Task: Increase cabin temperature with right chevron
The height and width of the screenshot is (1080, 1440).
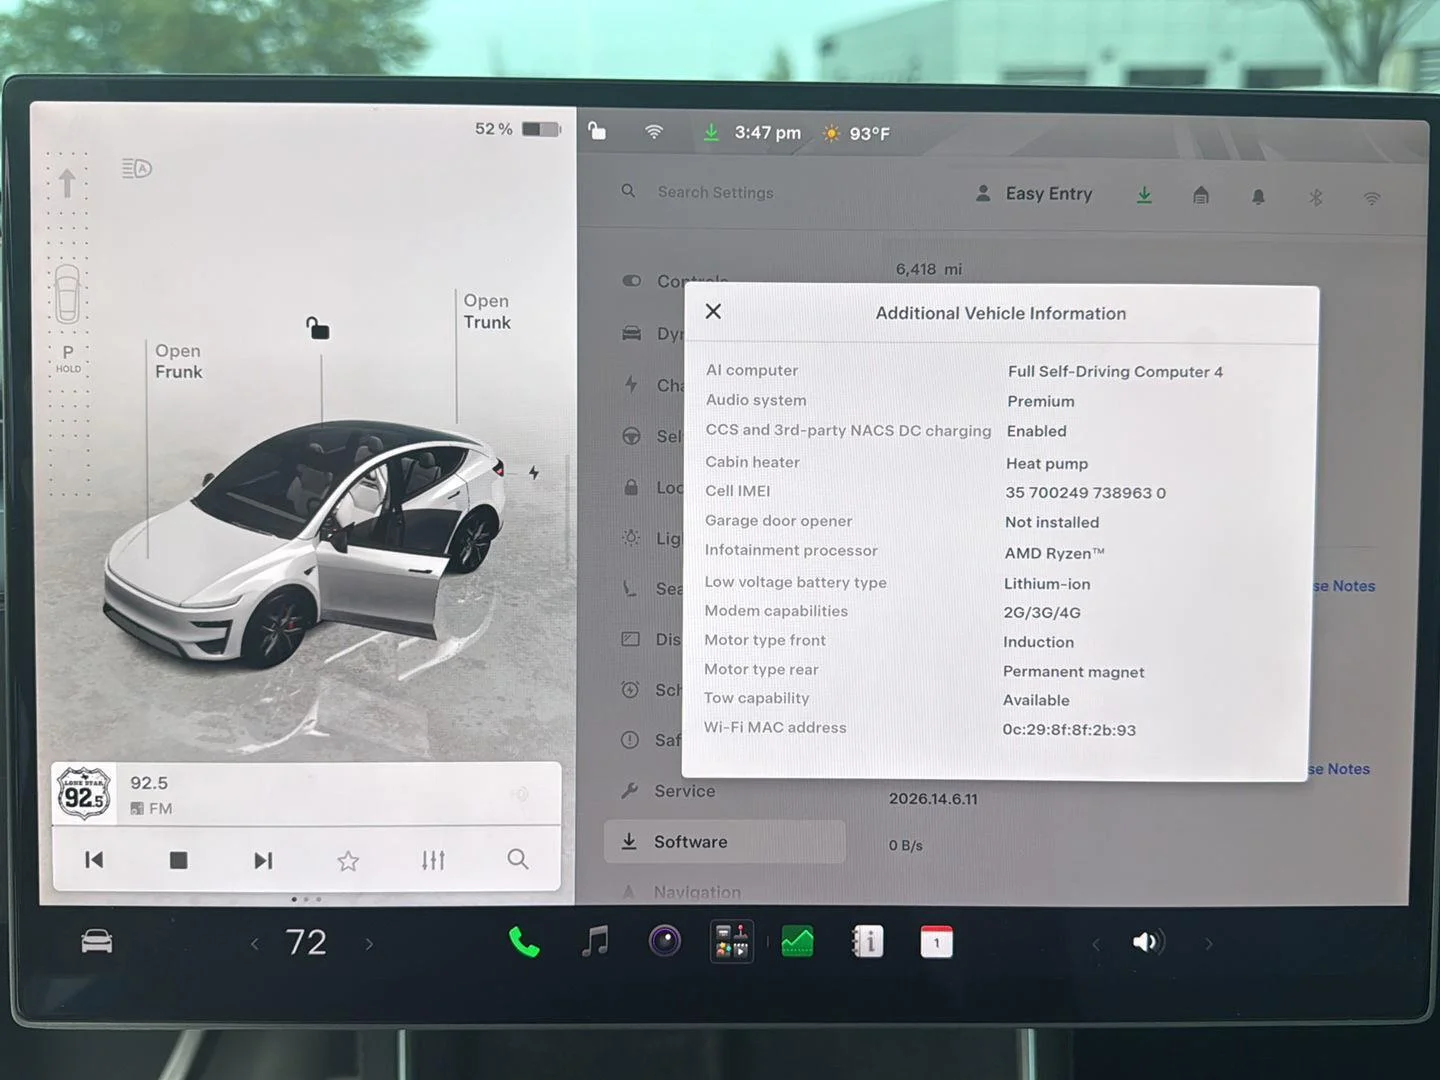Action: (369, 943)
